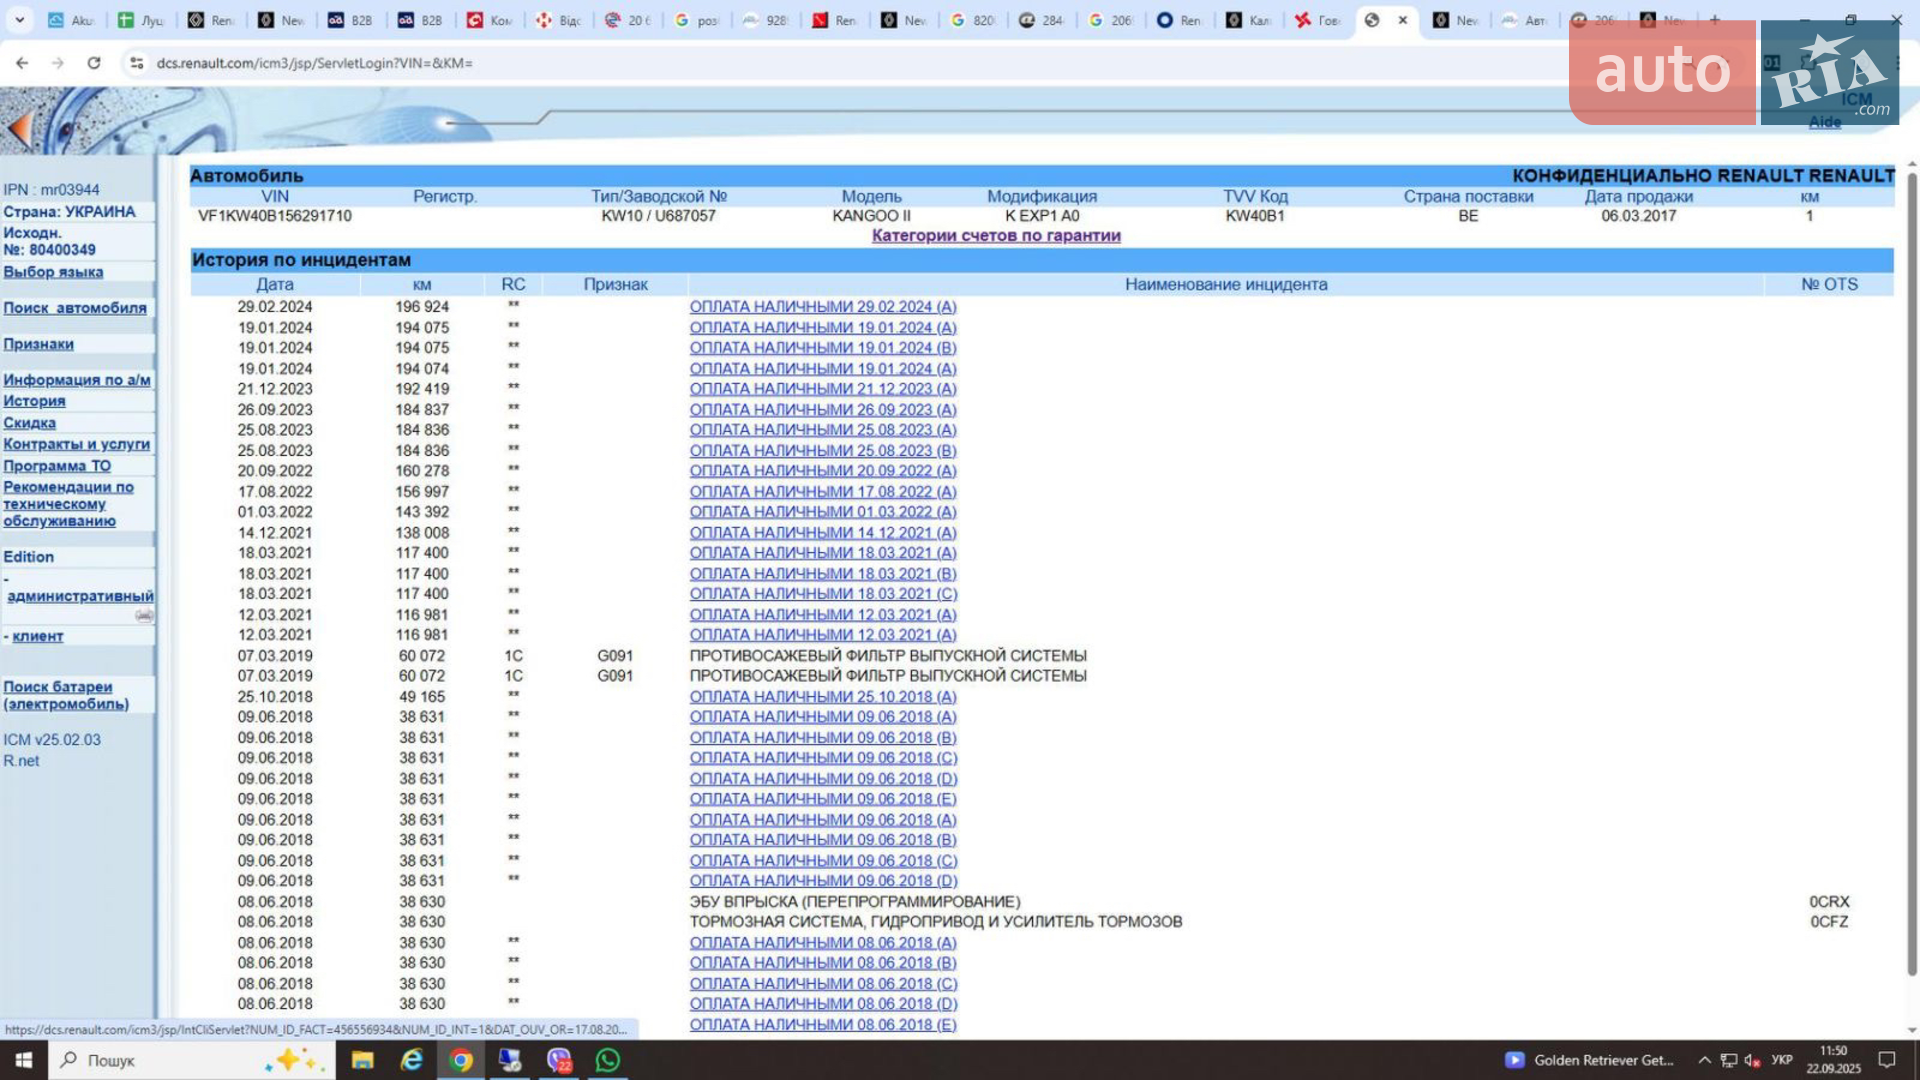Open WhatsApp from the taskbar
The height and width of the screenshot is (1080, 1920).
coord(607,1060)
